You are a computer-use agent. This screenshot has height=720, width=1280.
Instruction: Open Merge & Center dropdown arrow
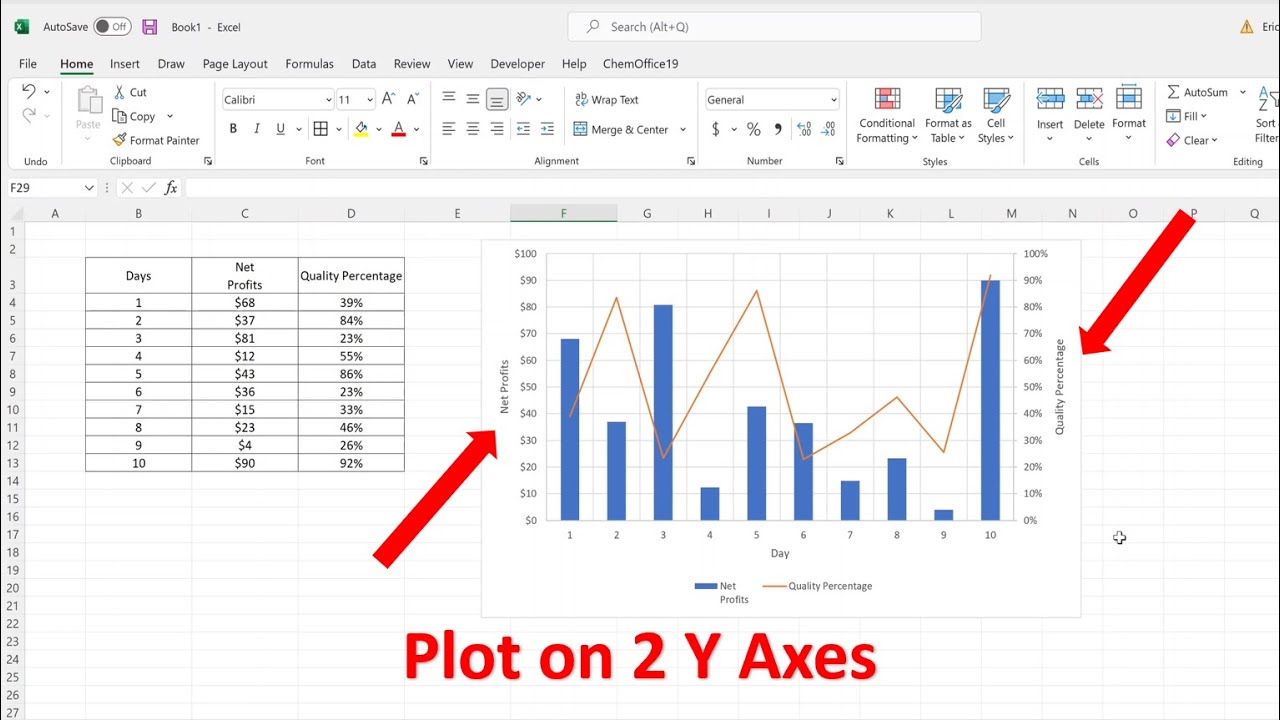[x=683, y=129]
